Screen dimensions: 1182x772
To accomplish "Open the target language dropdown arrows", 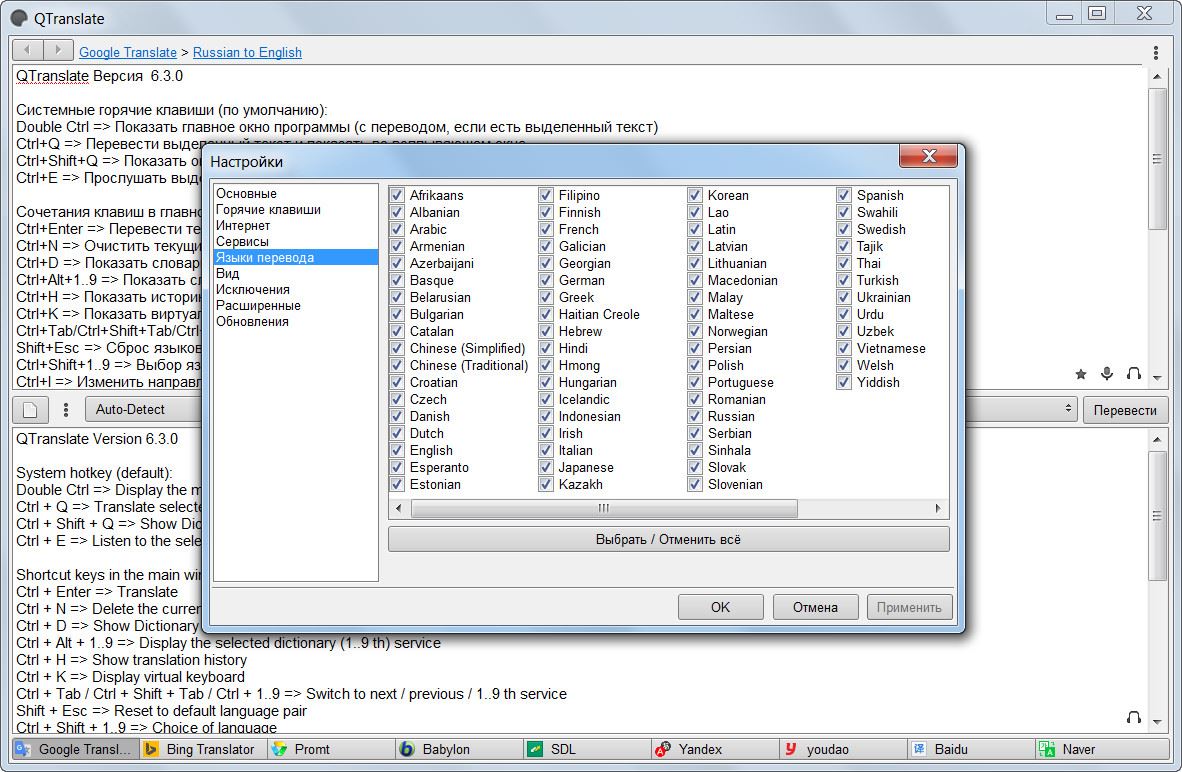I will [1068, 409].
